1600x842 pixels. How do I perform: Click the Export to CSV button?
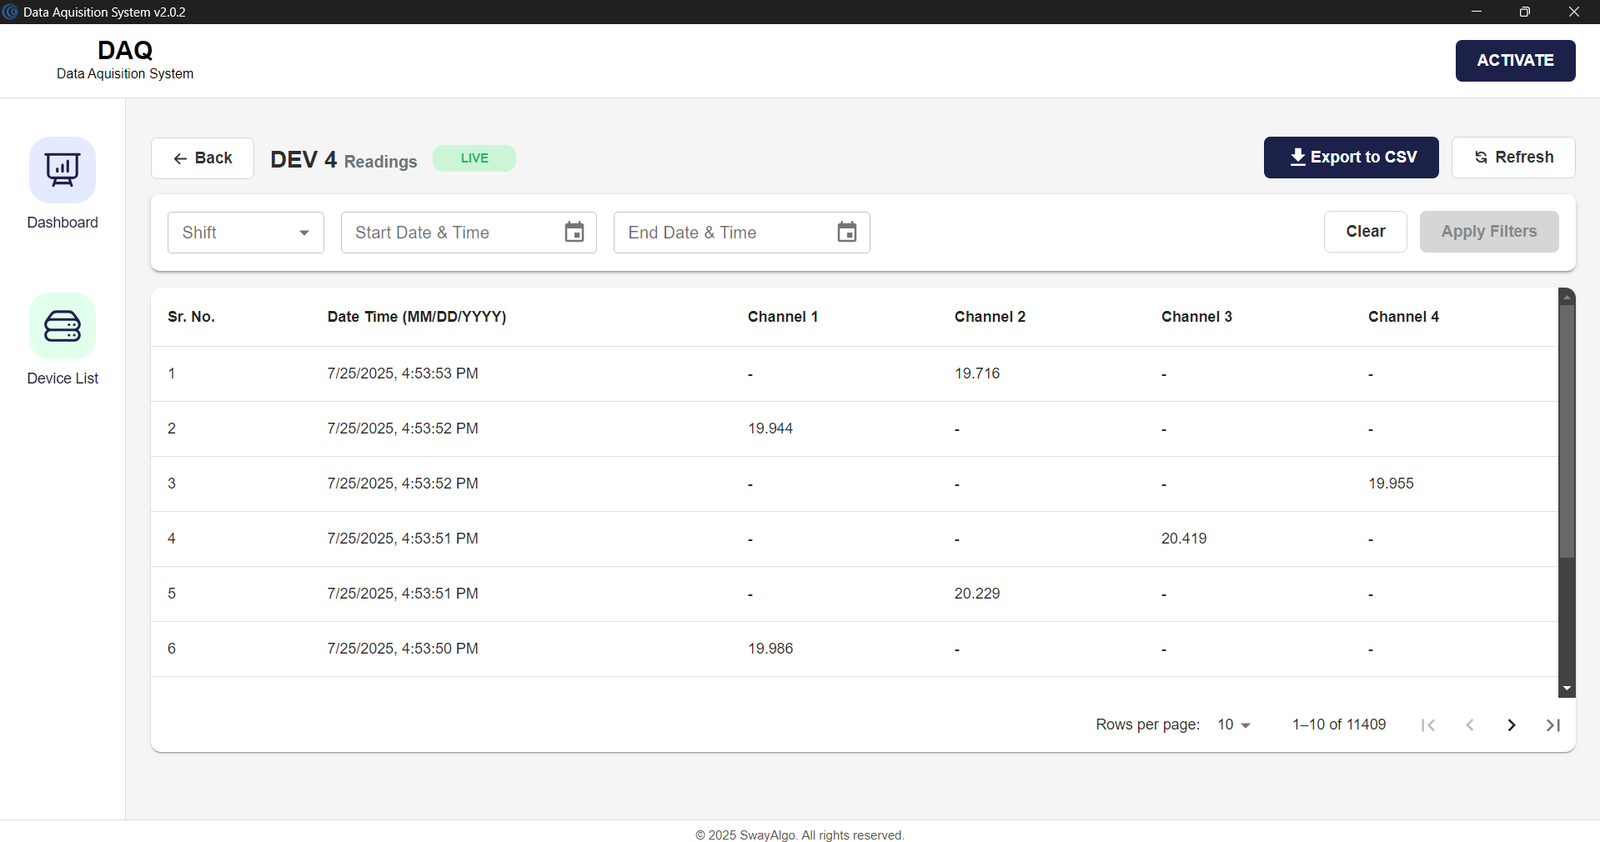[1351, 157]
